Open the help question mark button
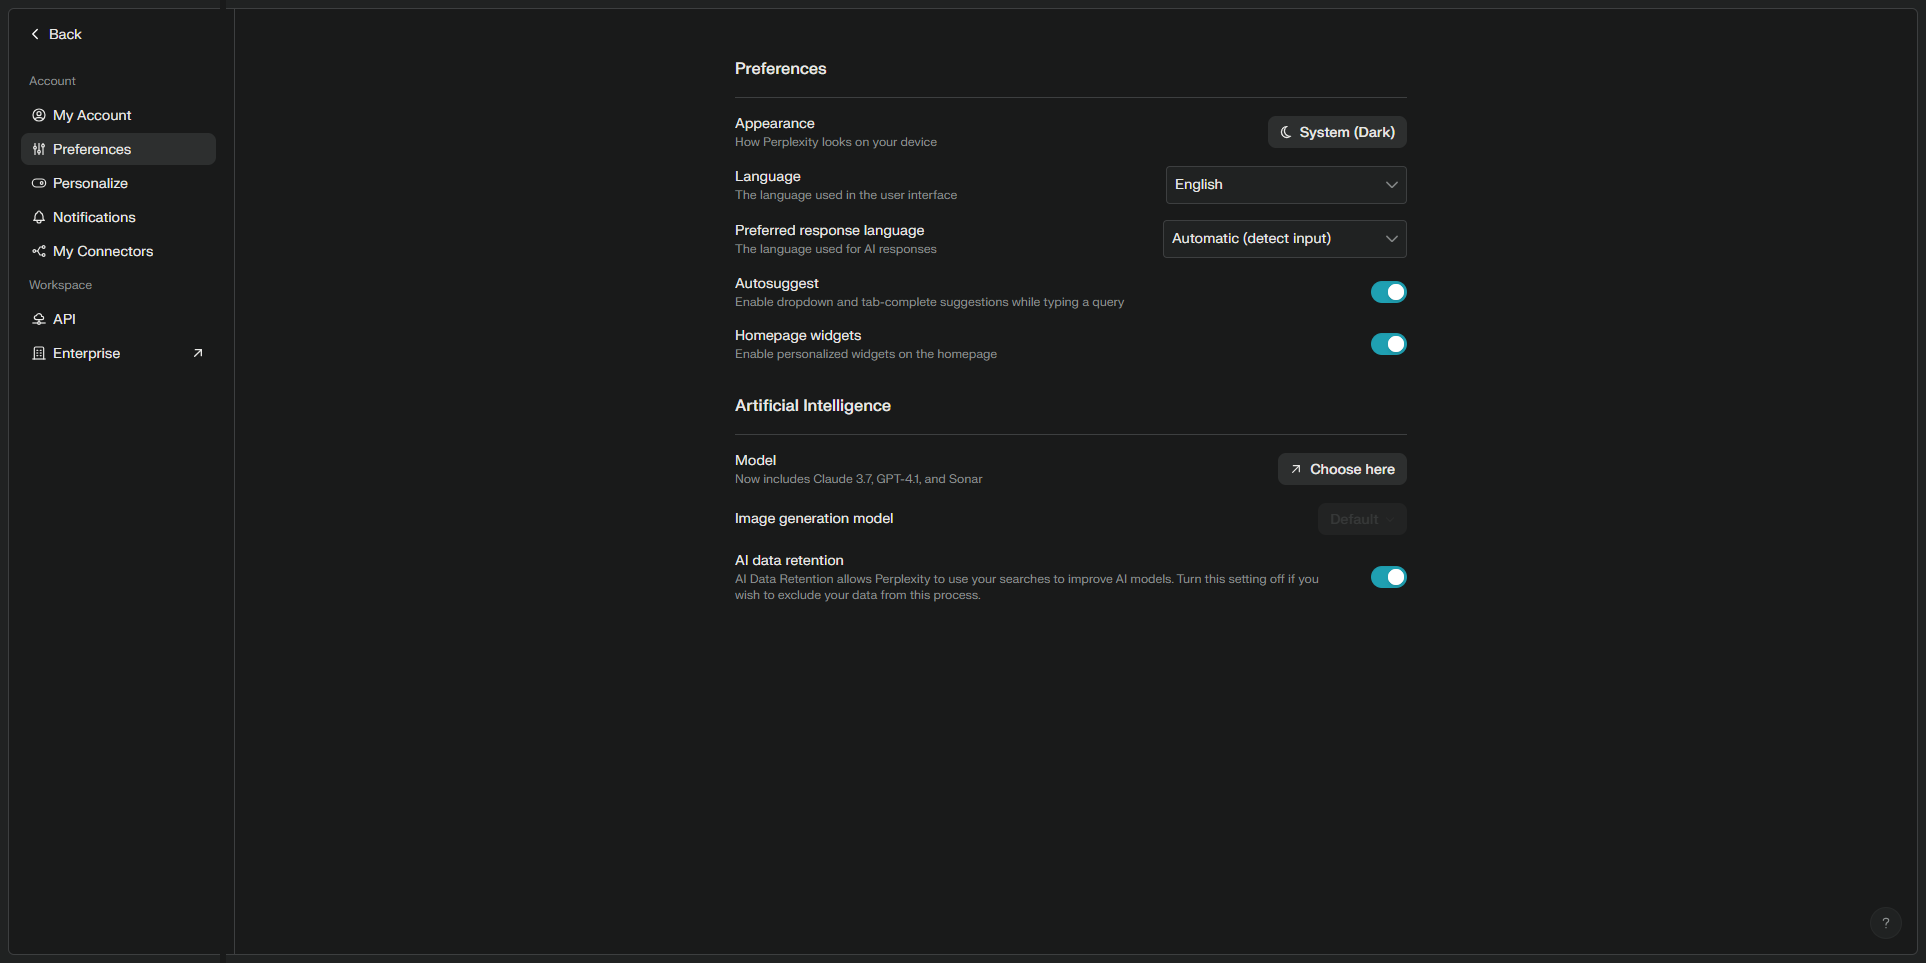 click(1885, 923)
